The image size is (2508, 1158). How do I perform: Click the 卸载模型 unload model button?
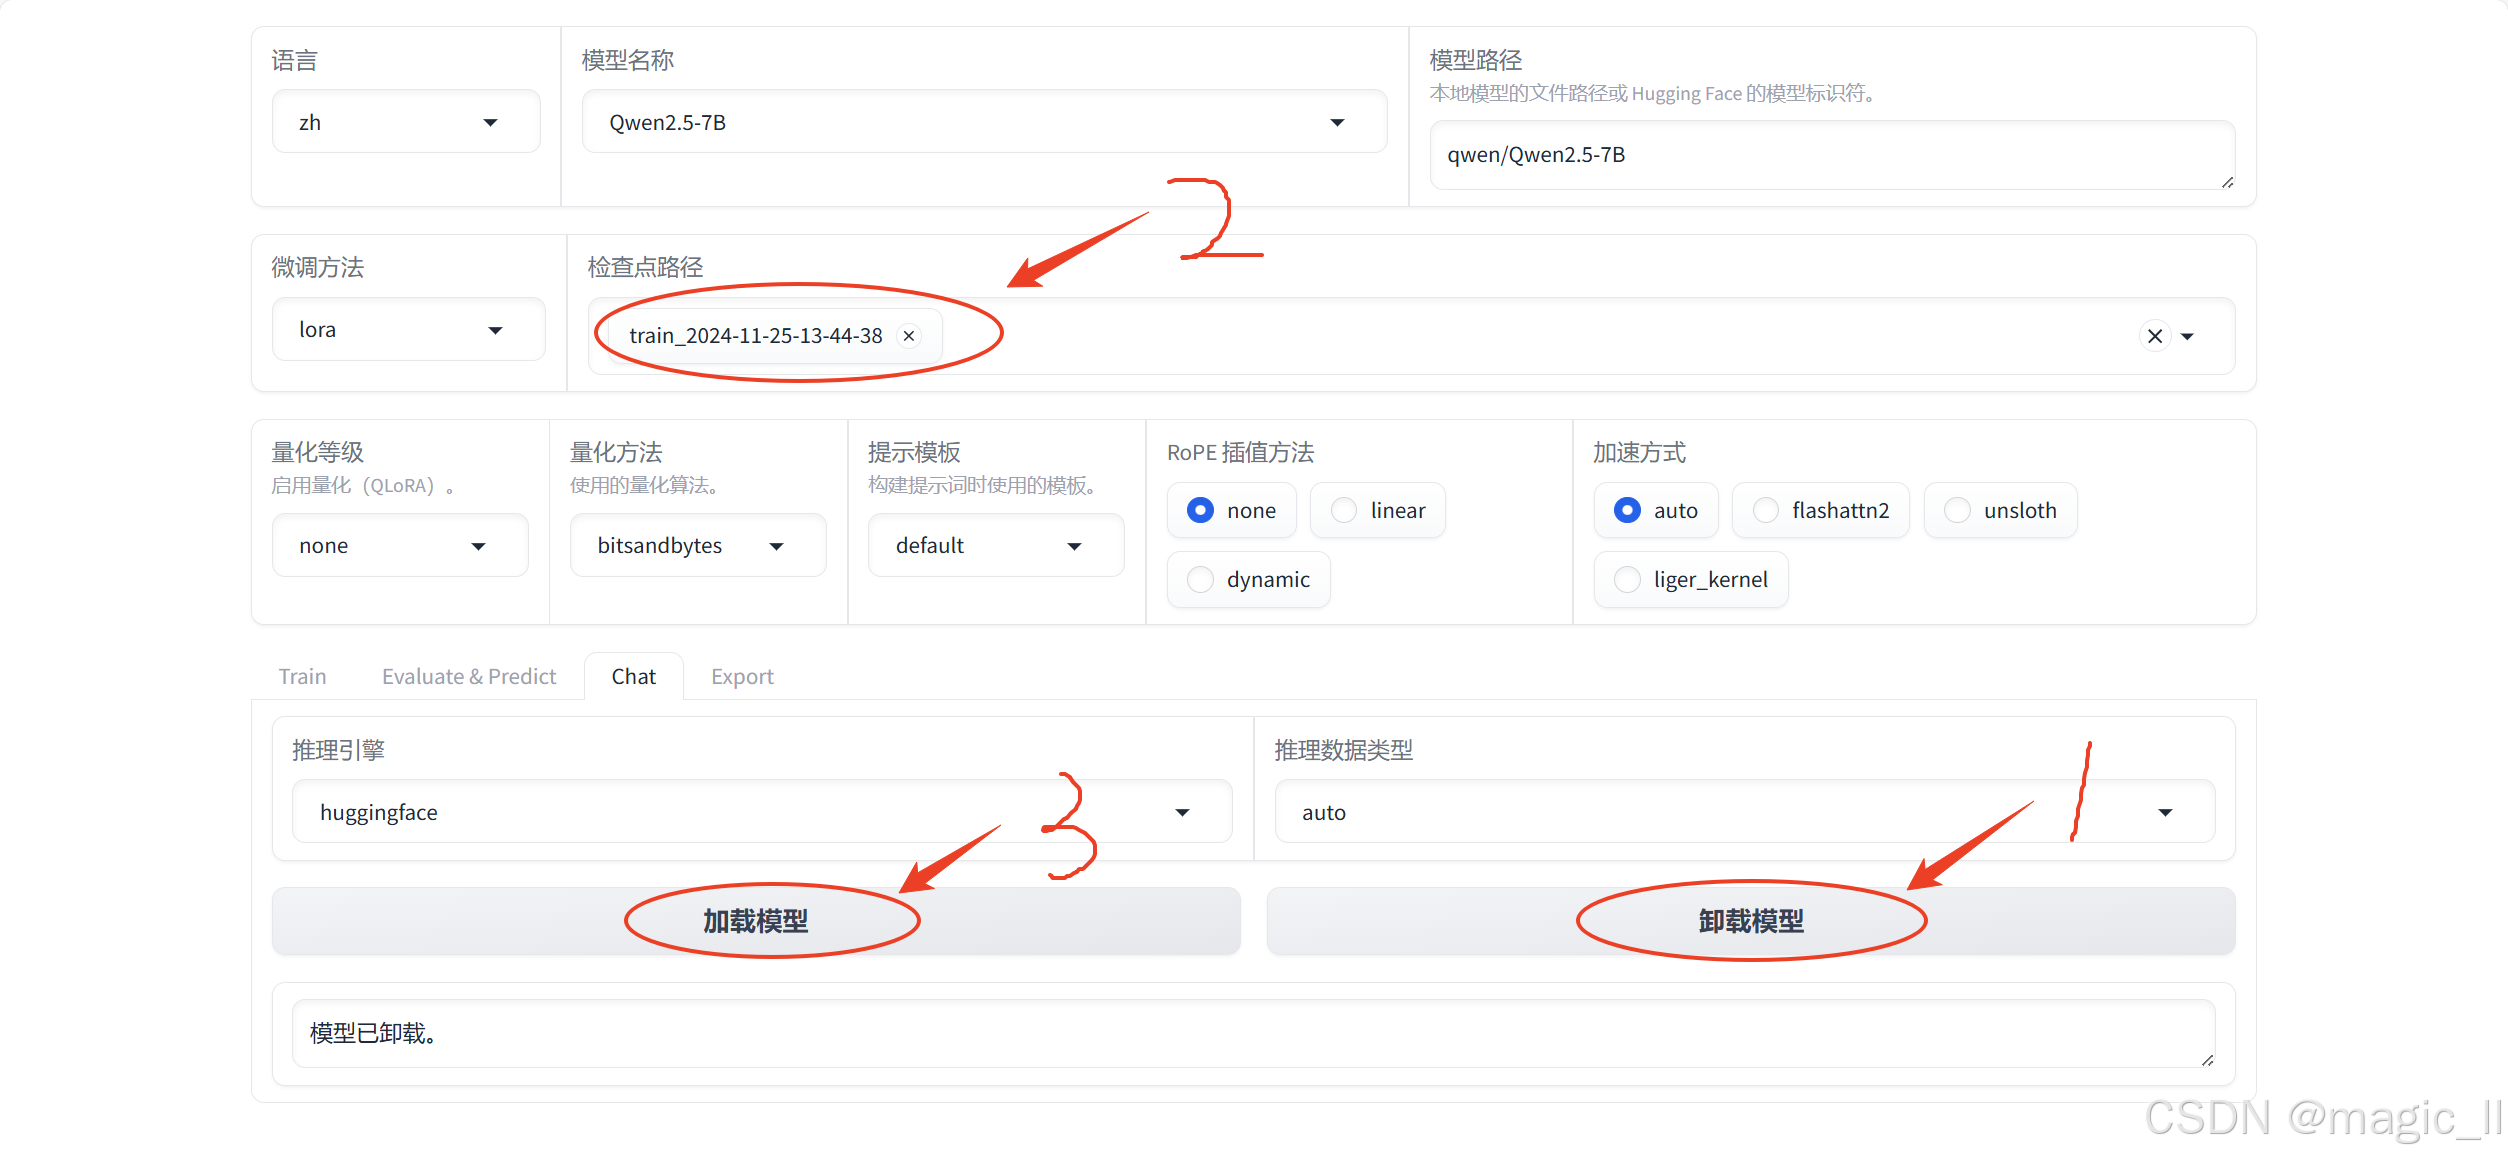click(1751, 921)
